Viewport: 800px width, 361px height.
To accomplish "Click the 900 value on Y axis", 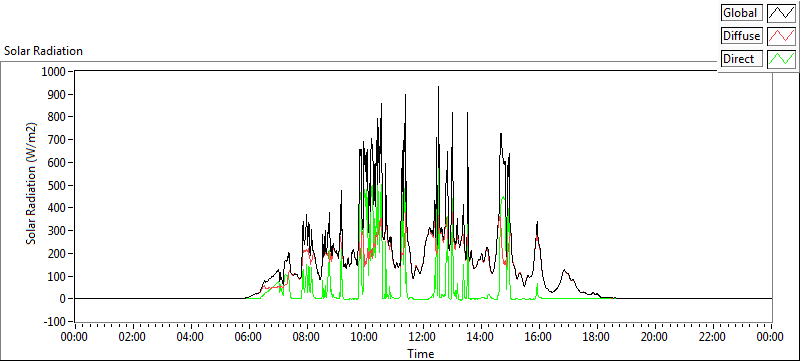I will [57, 95].
